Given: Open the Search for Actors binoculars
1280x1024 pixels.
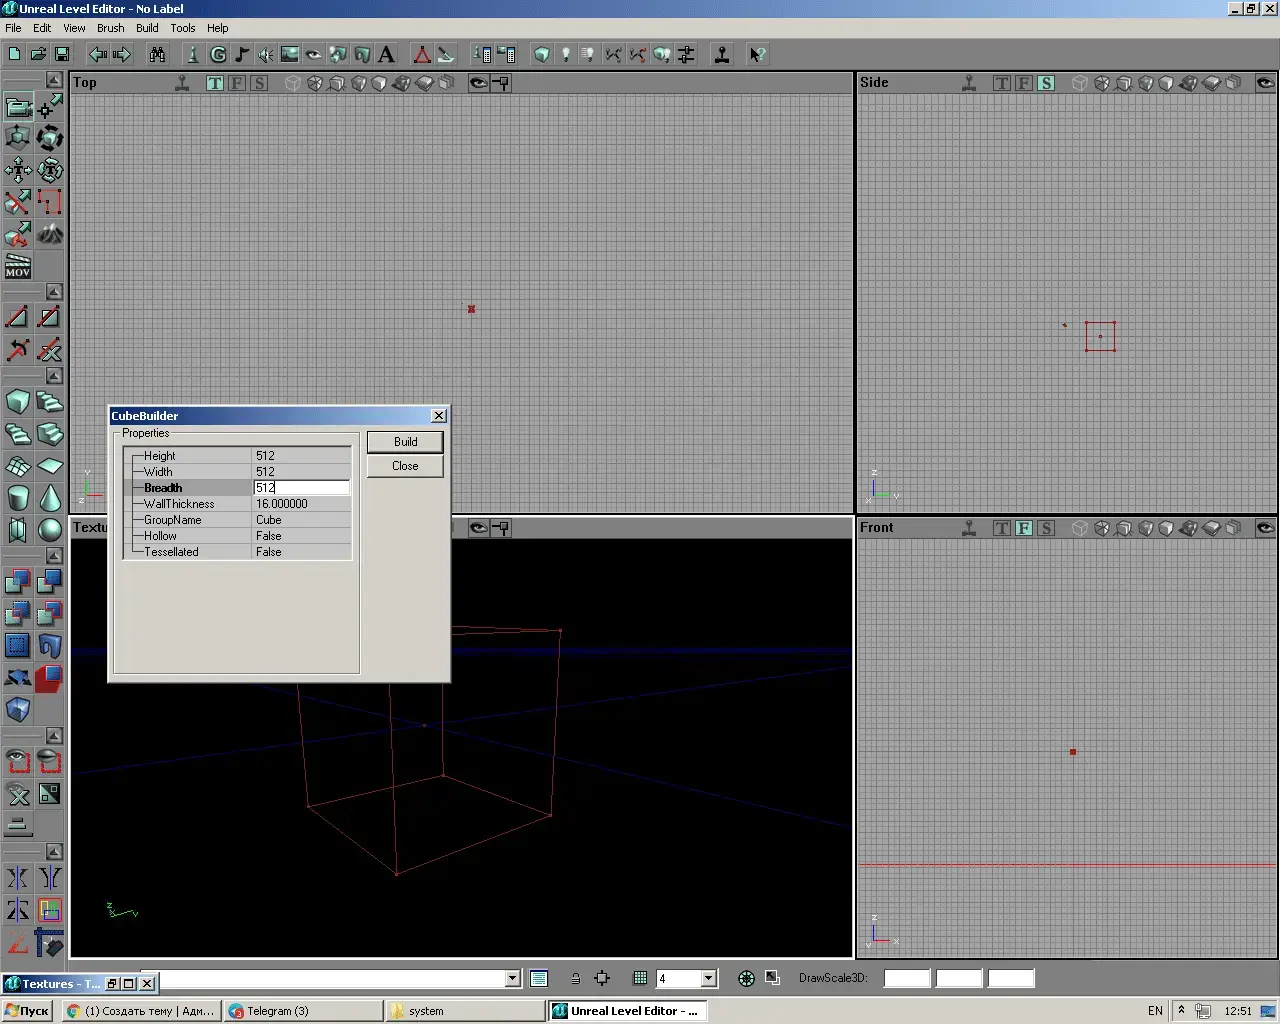Looking at the screenshot, I should [x=157, y=55].
